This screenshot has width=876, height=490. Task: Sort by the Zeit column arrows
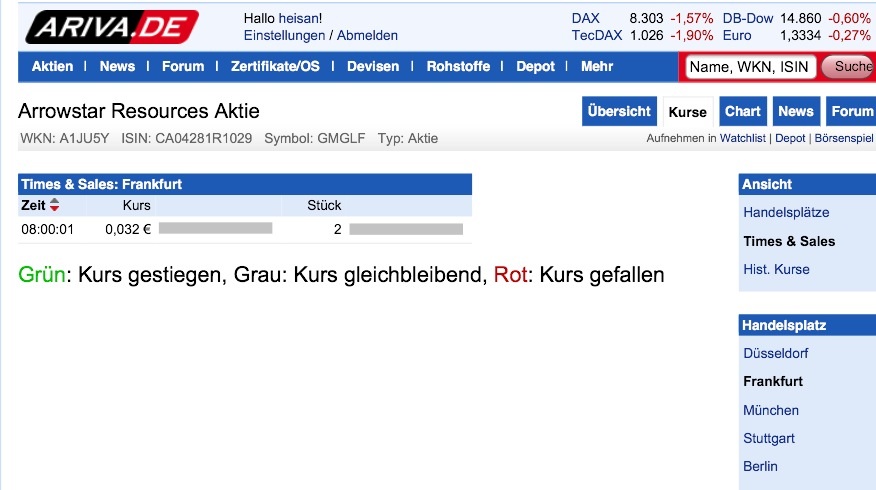(54, 205)
